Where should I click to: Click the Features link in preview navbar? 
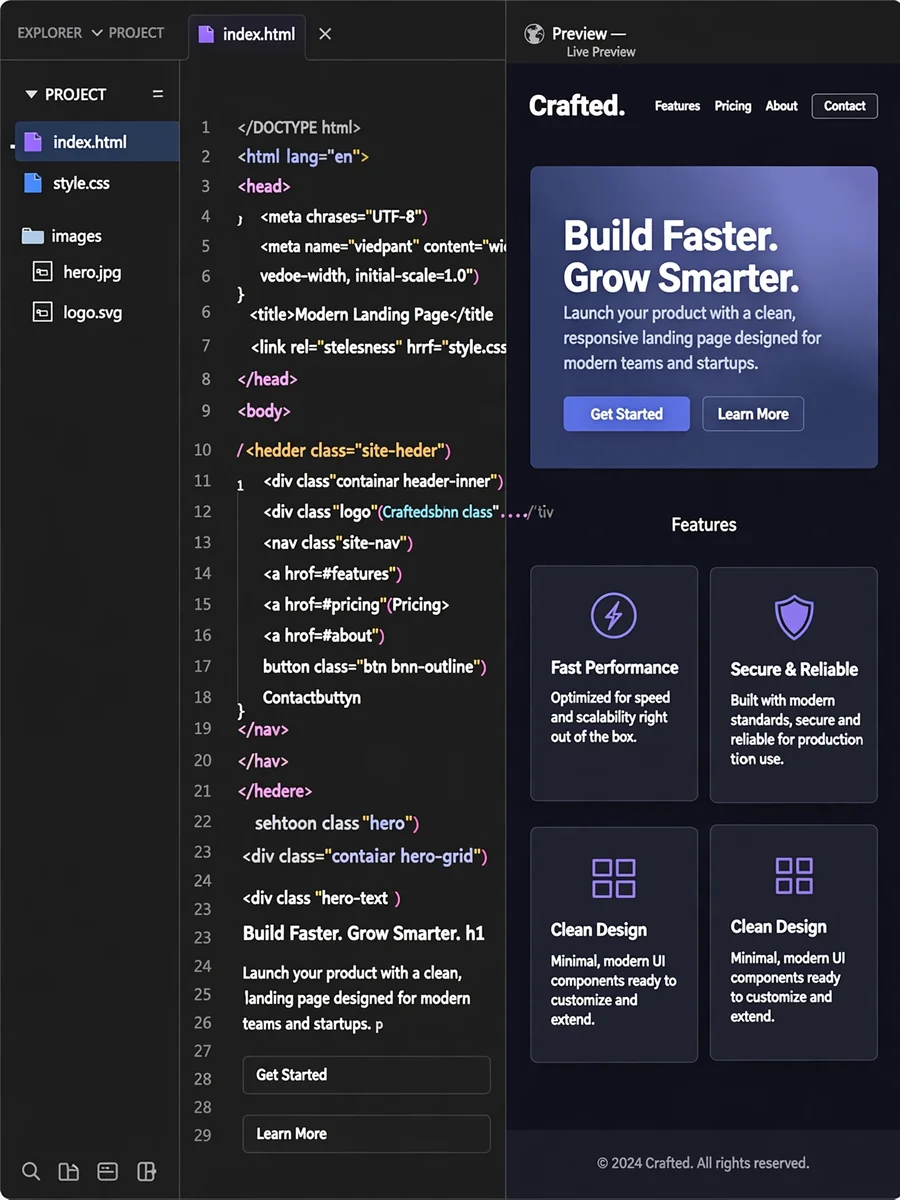click(x=677, y=106)
